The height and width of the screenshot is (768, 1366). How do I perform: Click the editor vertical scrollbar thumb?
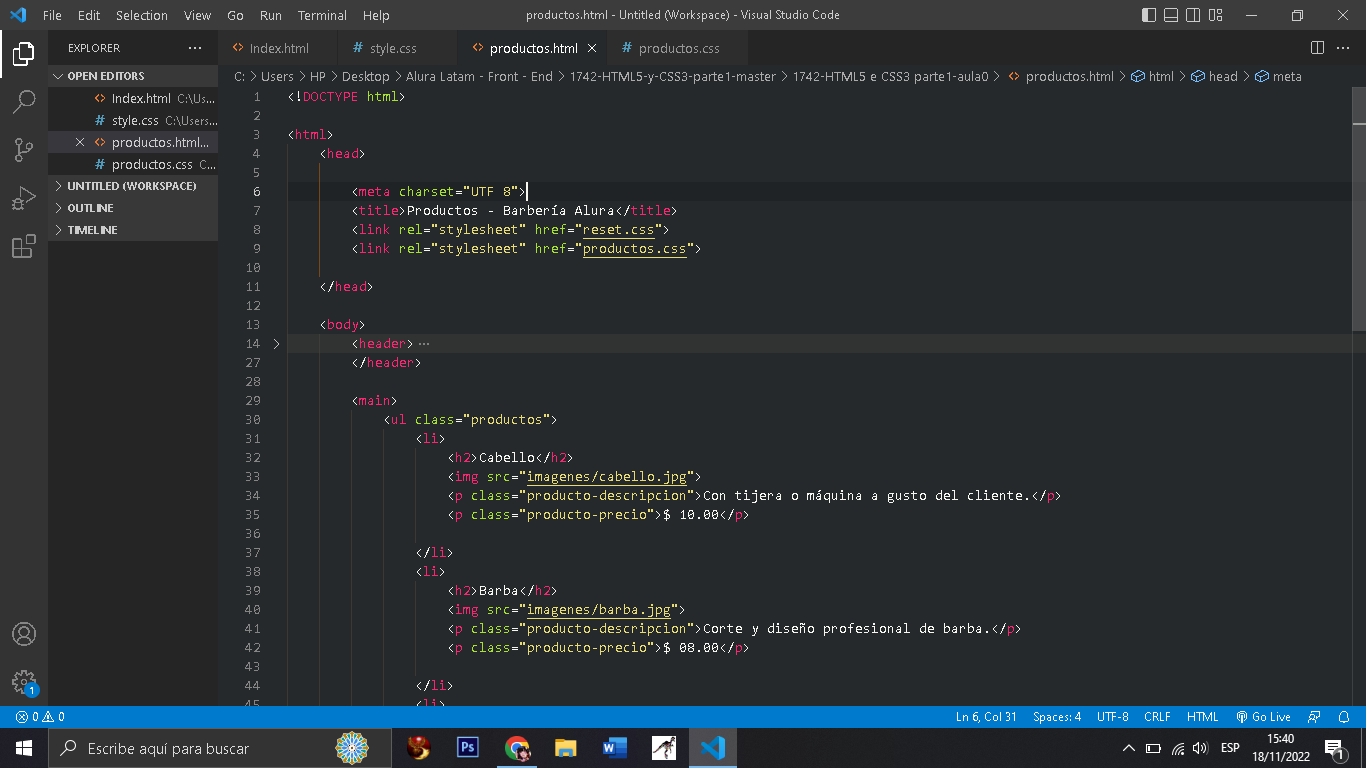click(1359, 209)
